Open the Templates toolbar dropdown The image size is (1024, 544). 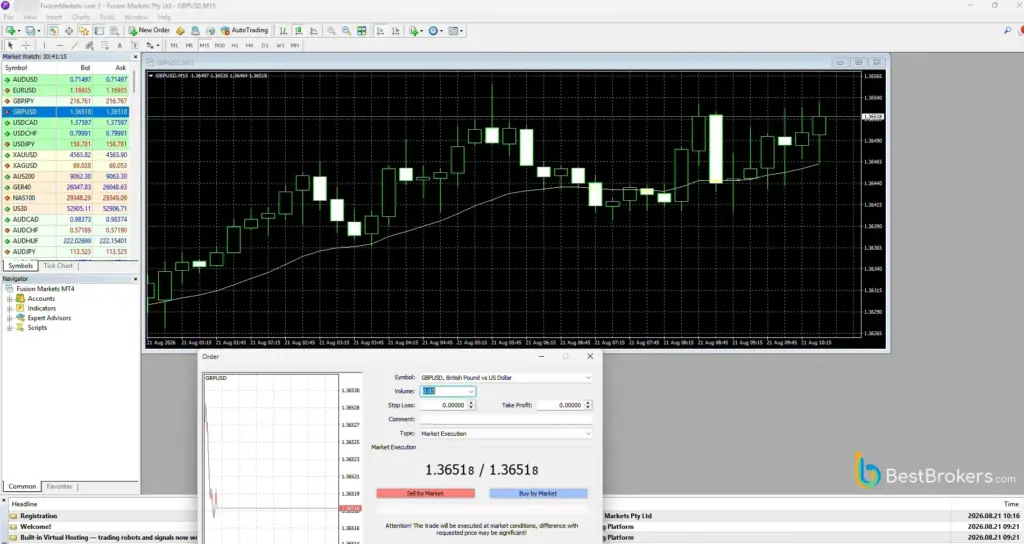pos(455,31)
